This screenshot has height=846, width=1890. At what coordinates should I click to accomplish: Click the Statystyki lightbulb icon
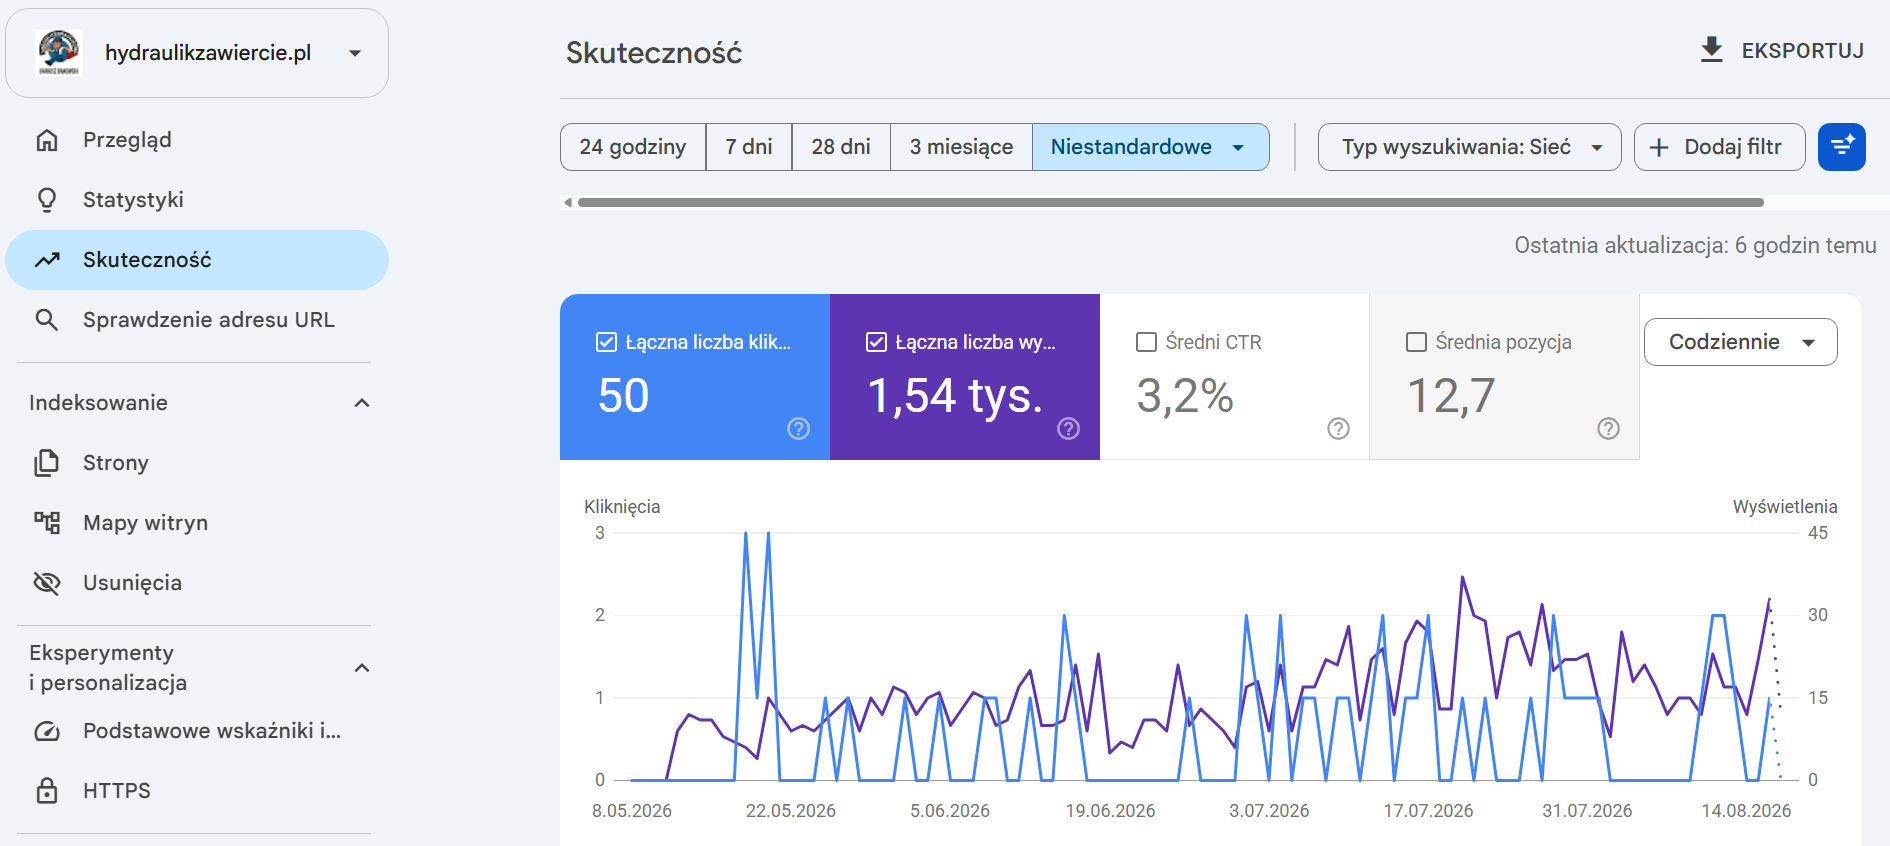click(x=47, y=200)
